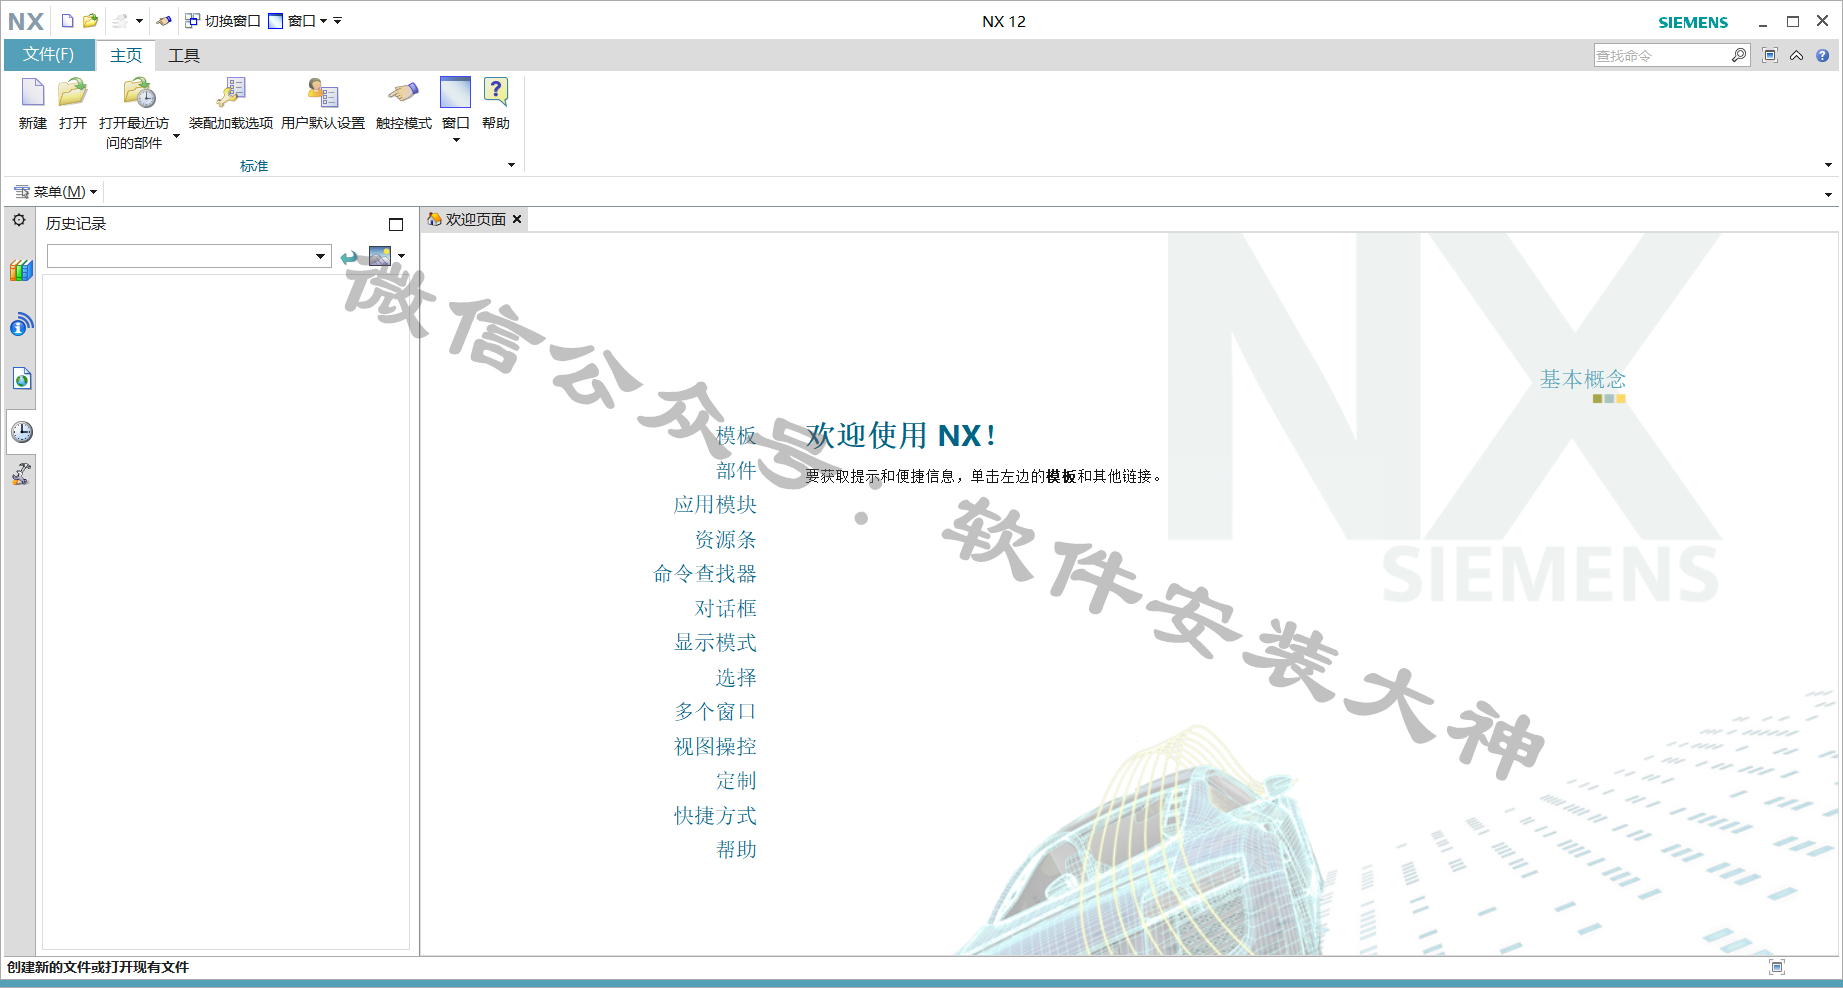Click the 帮助 link on welcome page
1843x988 pixels.
tap(736, 850)
